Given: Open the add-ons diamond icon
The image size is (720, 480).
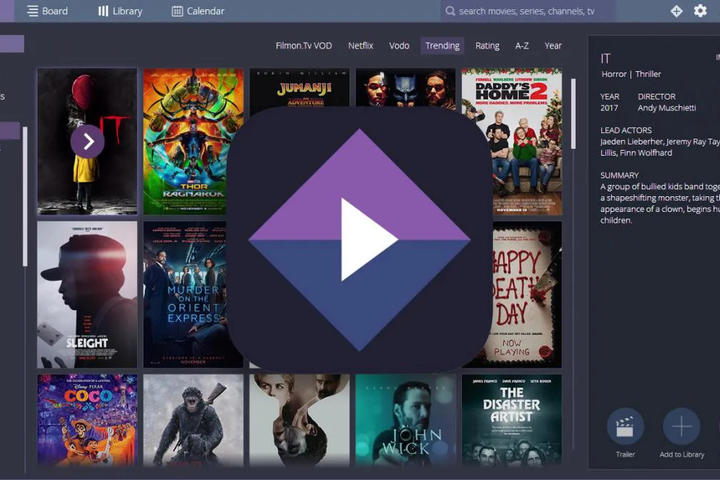Looking at the screenshot, I should click(676, 11).
